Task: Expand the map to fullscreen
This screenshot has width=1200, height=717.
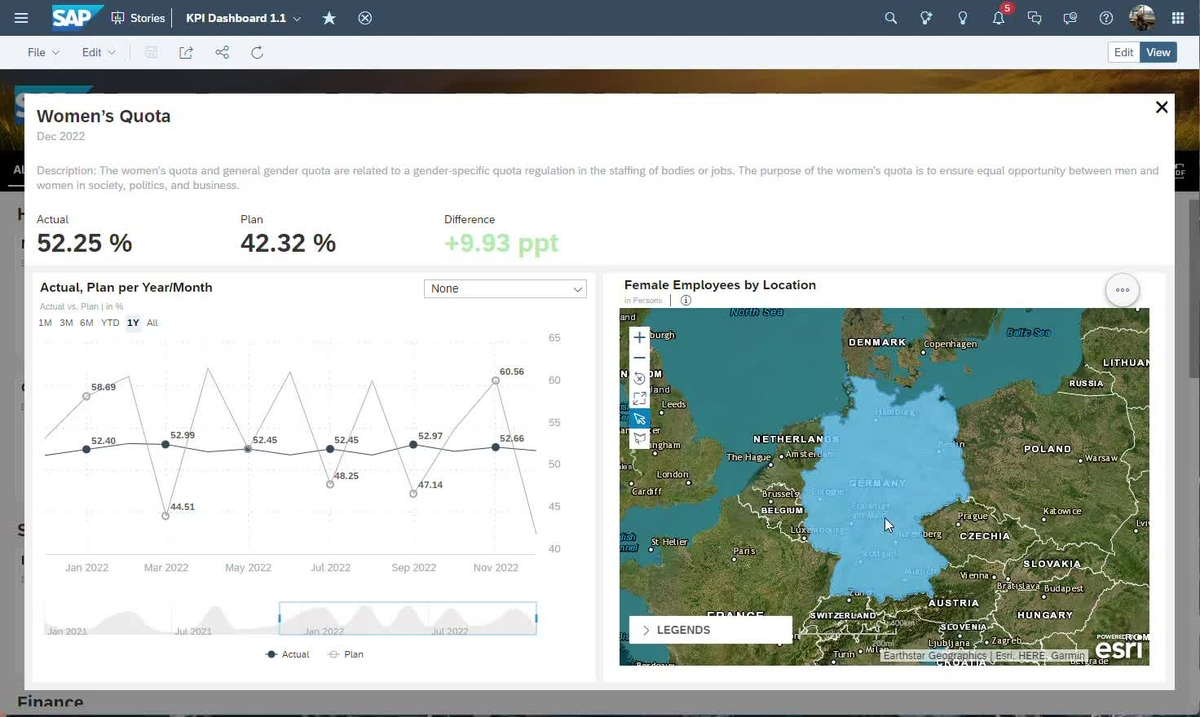Action: [639, 398]
